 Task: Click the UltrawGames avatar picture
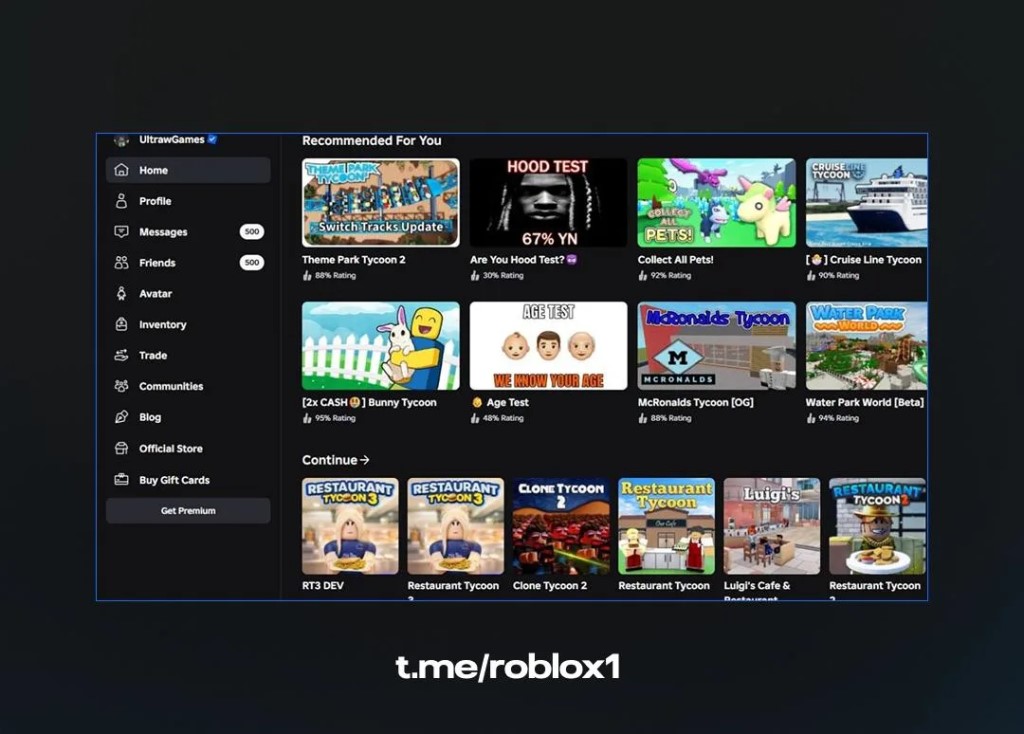point(121,140)
